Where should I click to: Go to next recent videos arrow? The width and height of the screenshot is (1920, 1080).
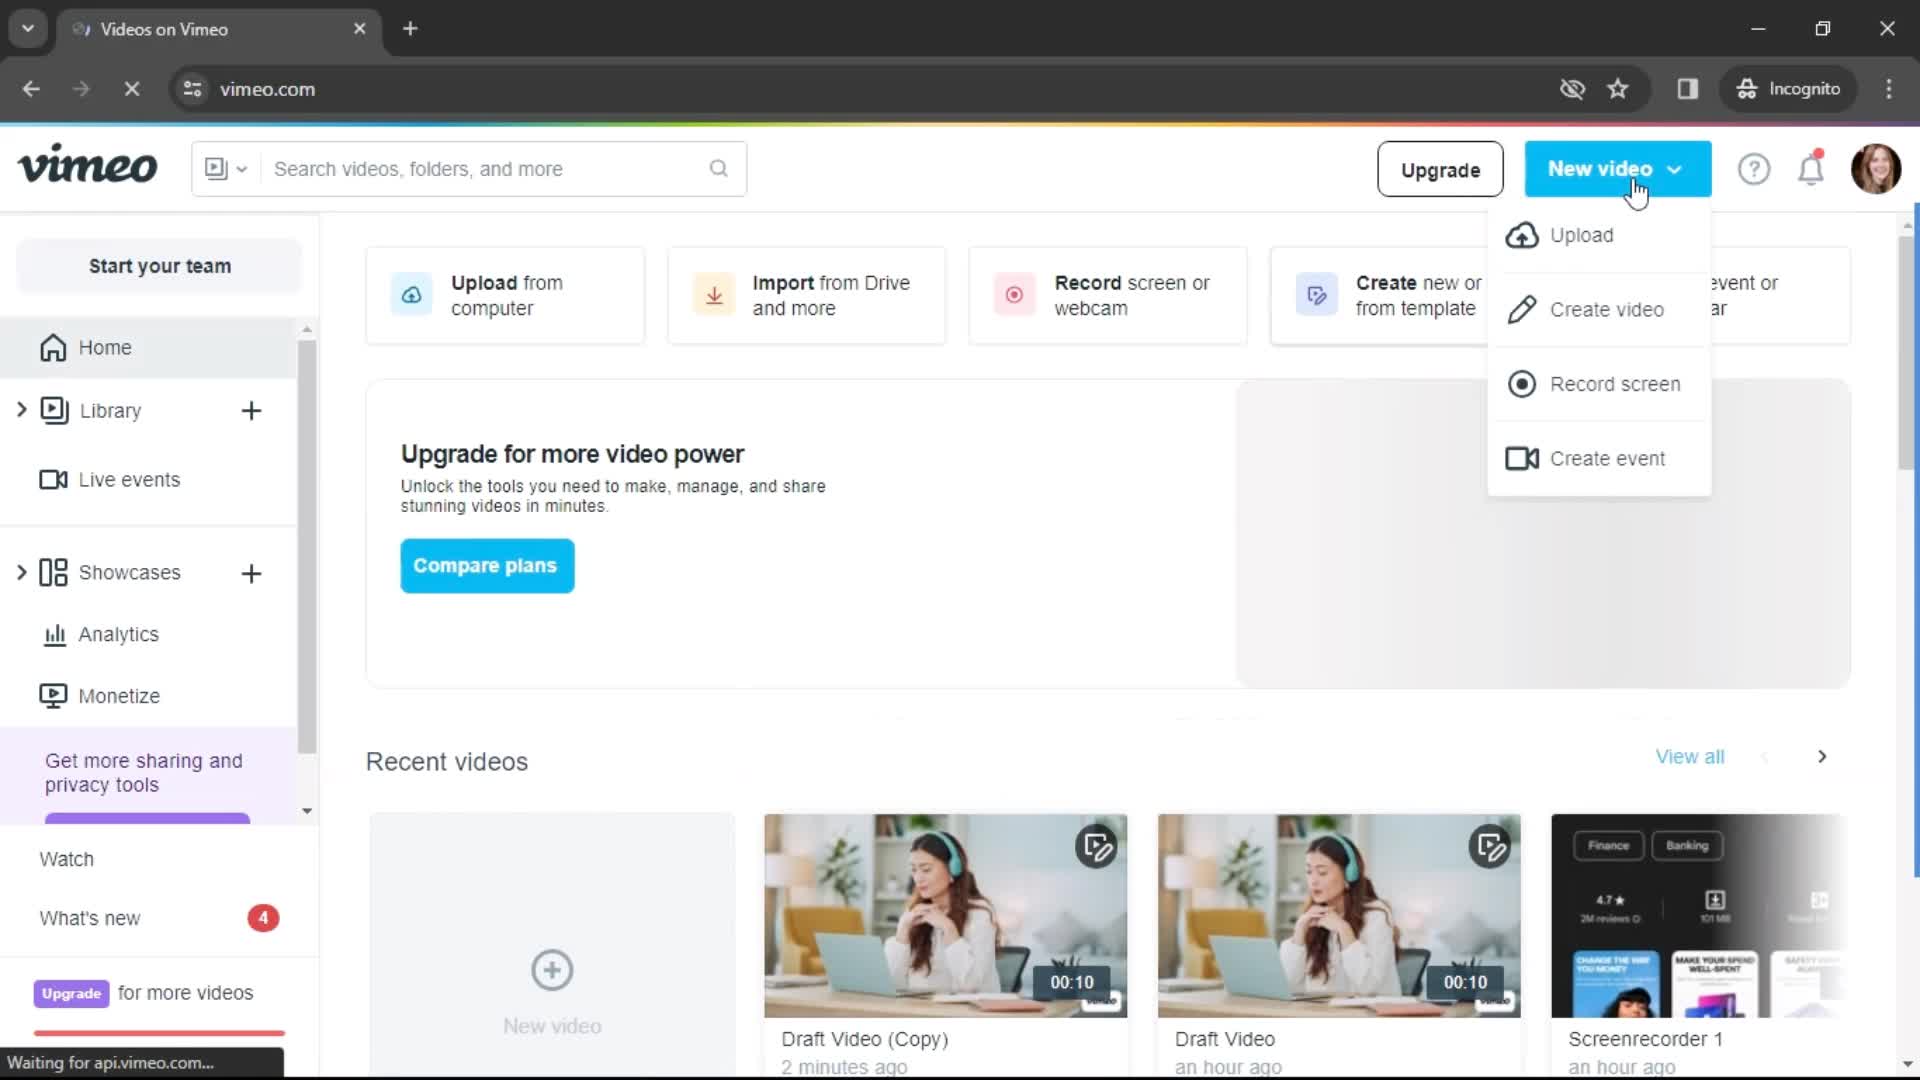[x=1822, y=757]
